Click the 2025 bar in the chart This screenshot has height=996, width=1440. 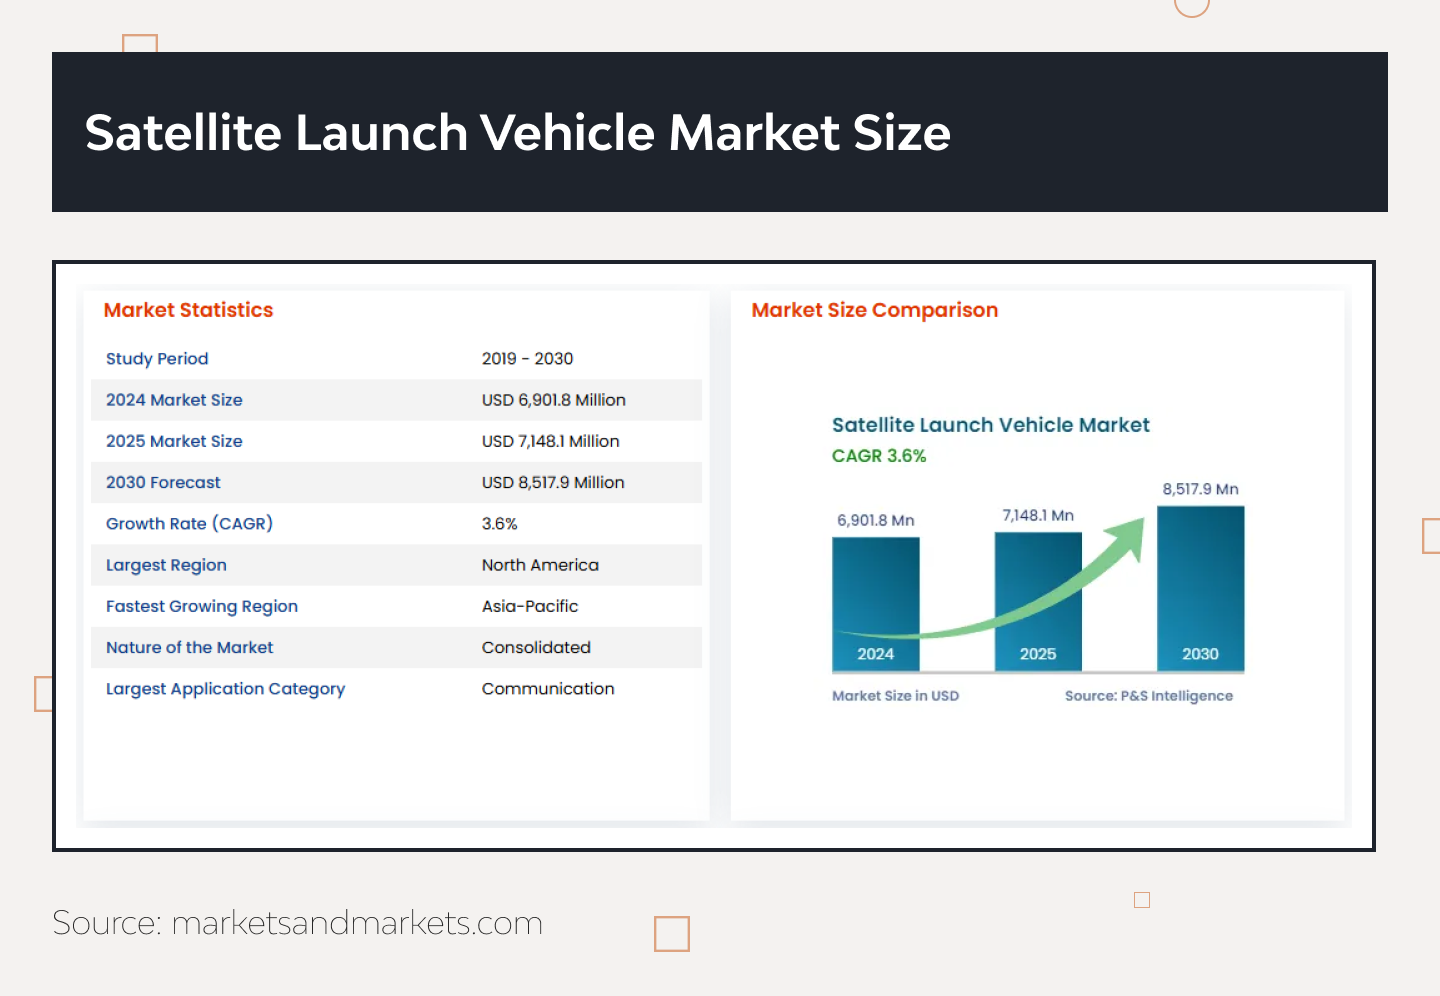pyautogui.click(x=1038, y=601)
